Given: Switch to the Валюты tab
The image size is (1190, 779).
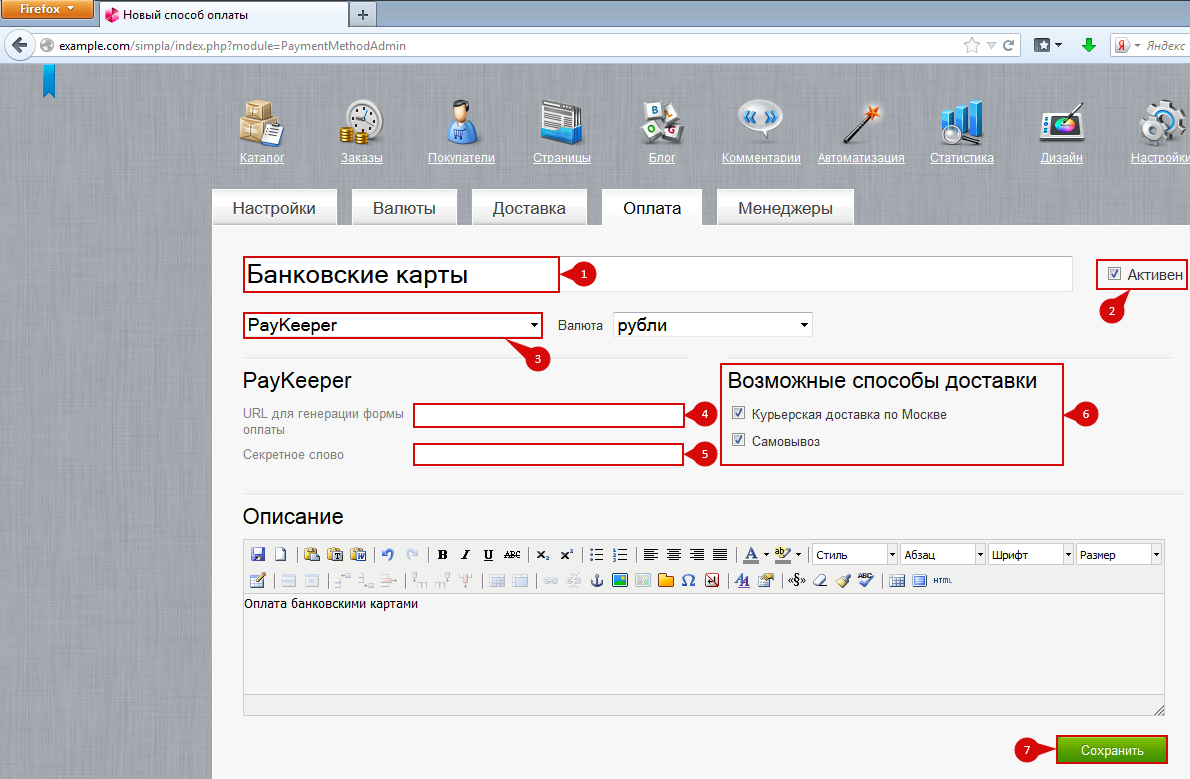Looking at the screenshot, I should click(404, 209).
